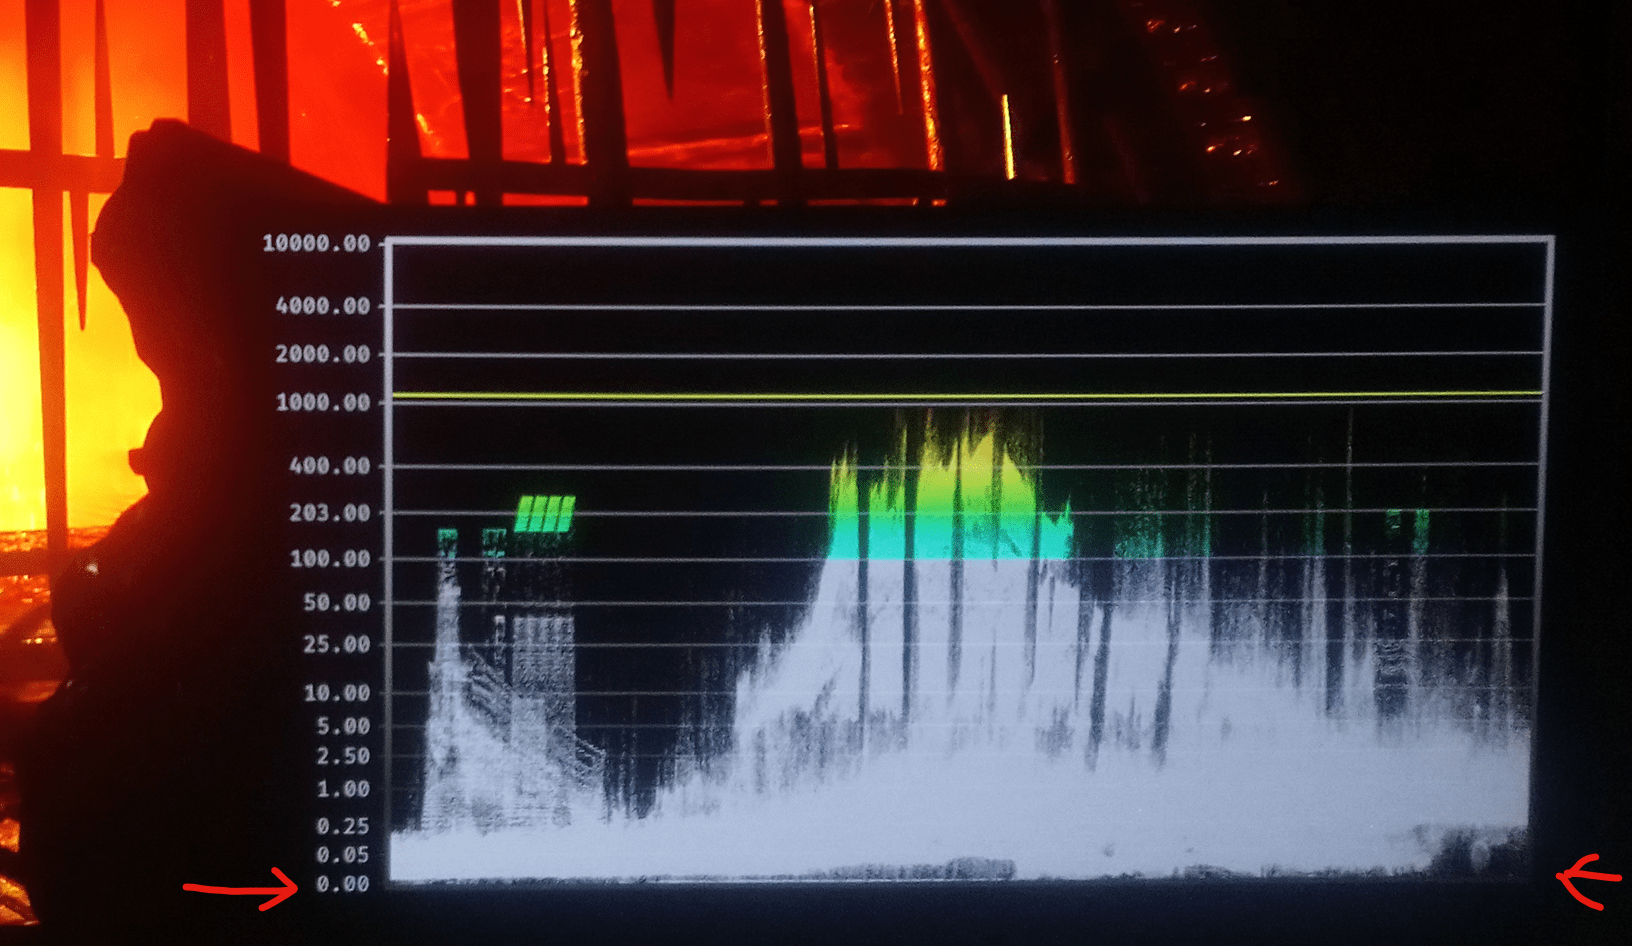Click the 25.00 axis label
1632x946 pixels.
pos(336,645)
